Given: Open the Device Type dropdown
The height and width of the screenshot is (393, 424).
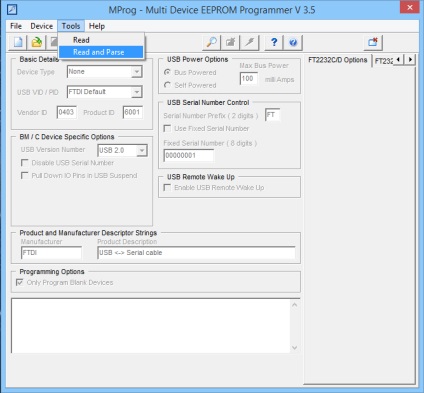Looking at the screenshot, I should coord(136,72).
